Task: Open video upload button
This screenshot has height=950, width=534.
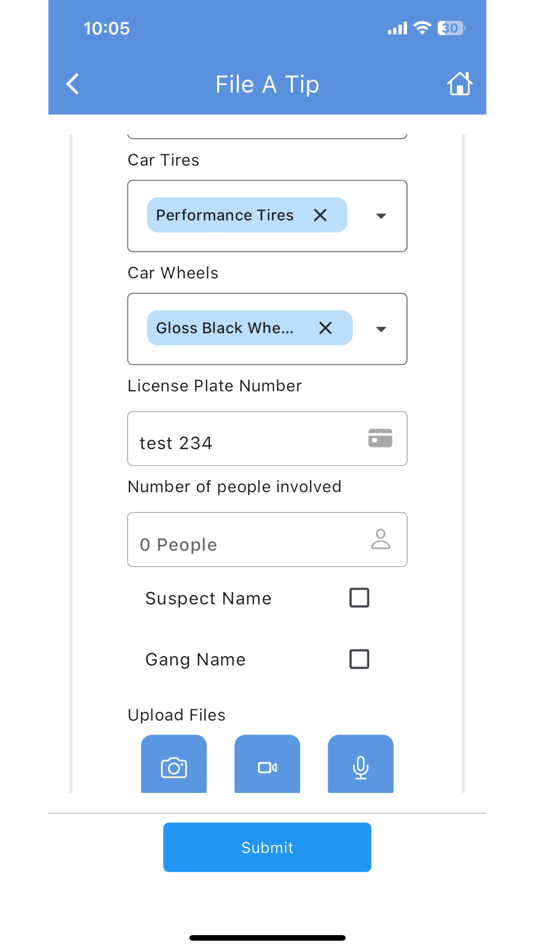Action: [267, 765]
